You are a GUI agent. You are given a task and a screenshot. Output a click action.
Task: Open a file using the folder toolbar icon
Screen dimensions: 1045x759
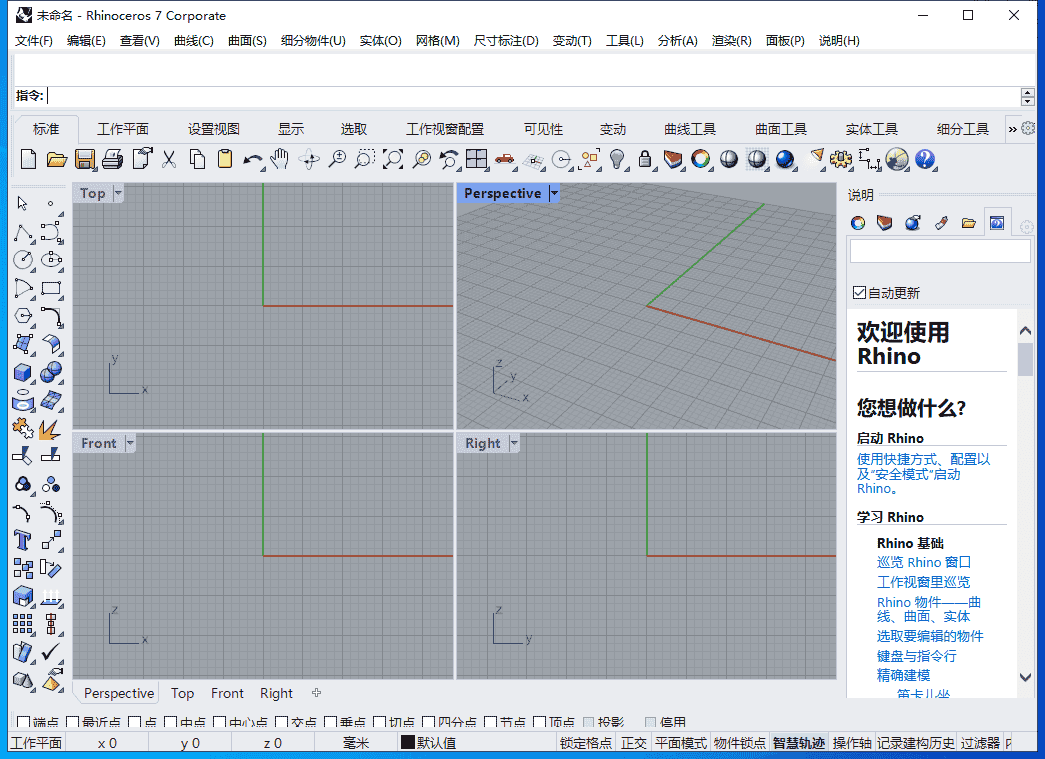click(56, 159)
